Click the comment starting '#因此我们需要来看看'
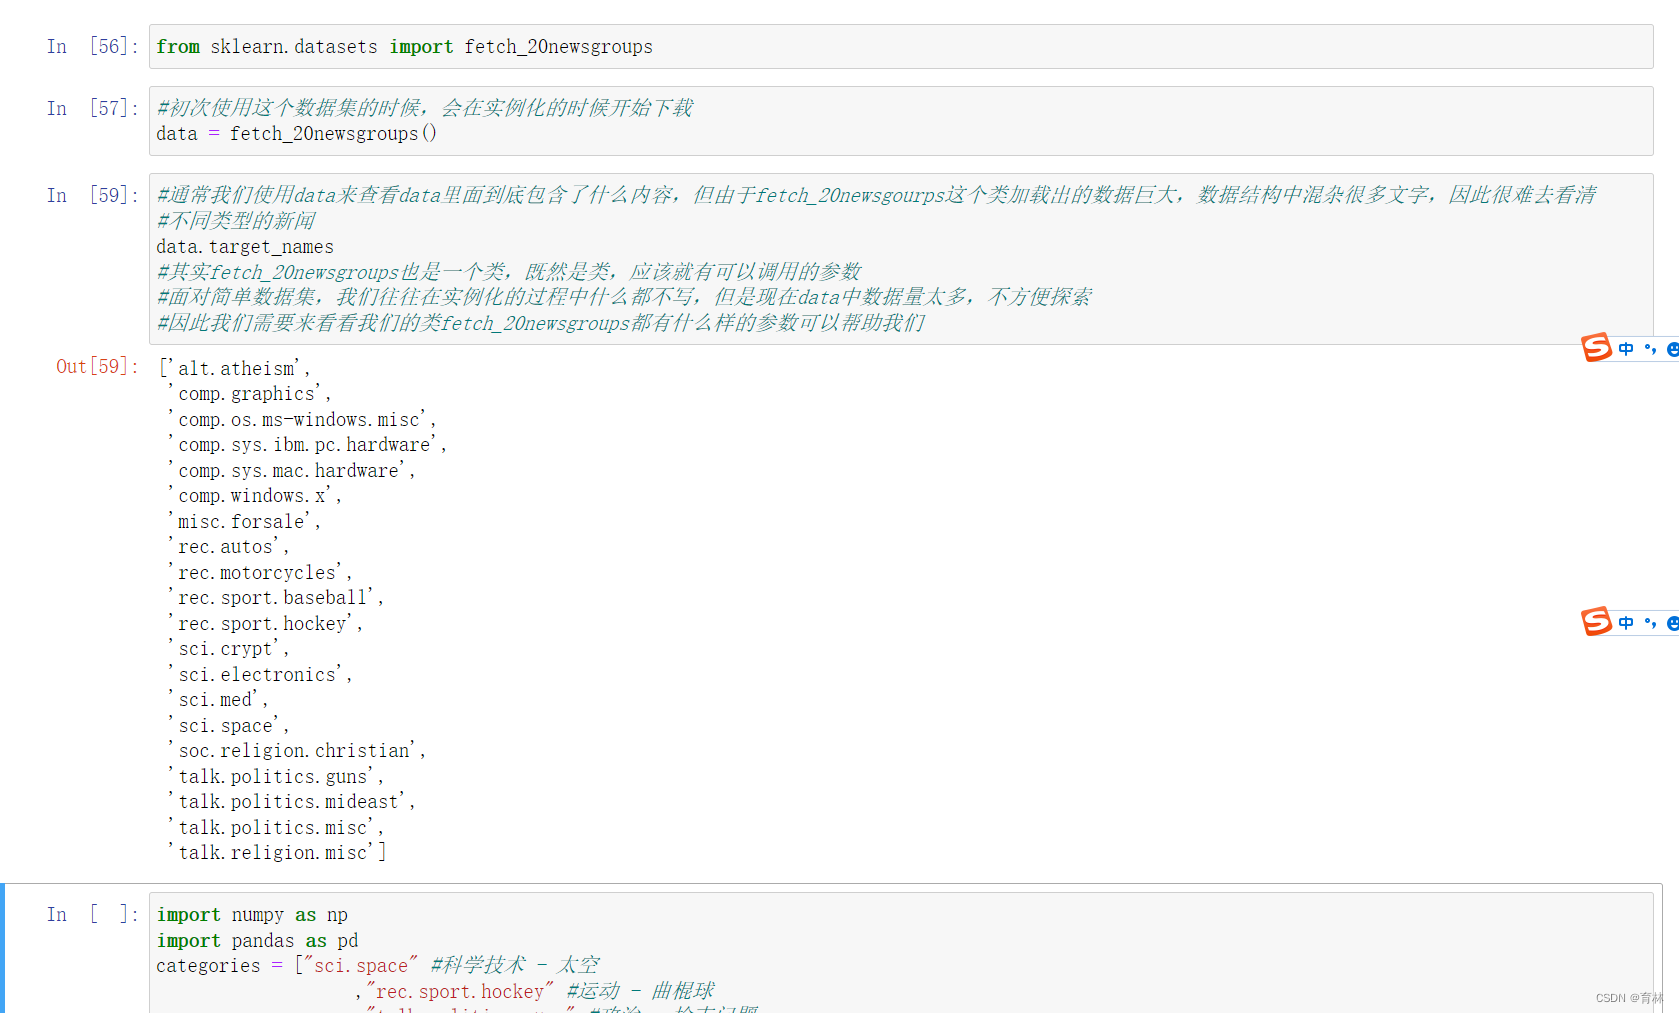 (541, 323)
